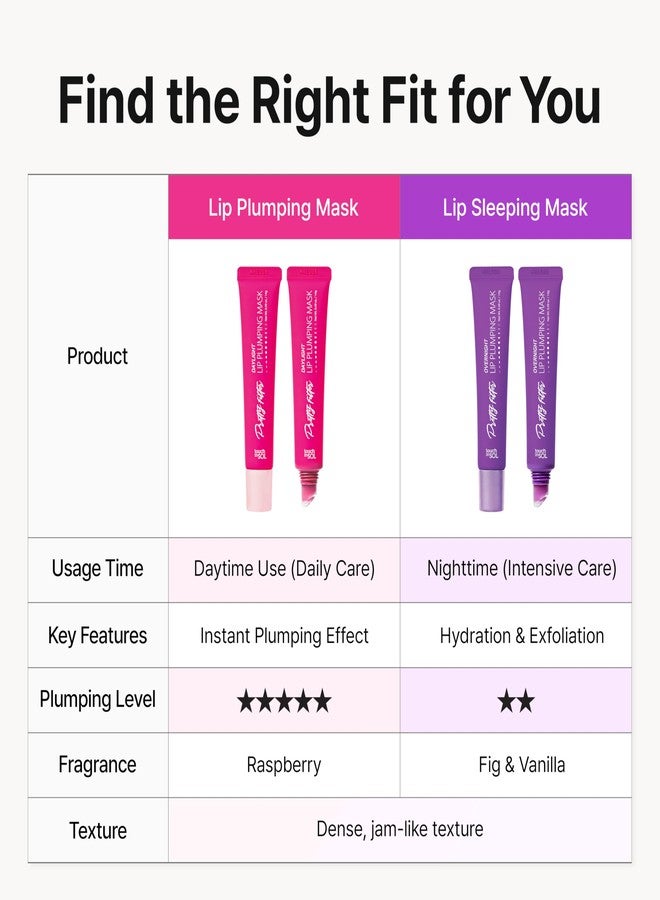Click the "Dense, jam-like texture" text
The width and height of the screenshot is (660, 900).
point(399,829)
